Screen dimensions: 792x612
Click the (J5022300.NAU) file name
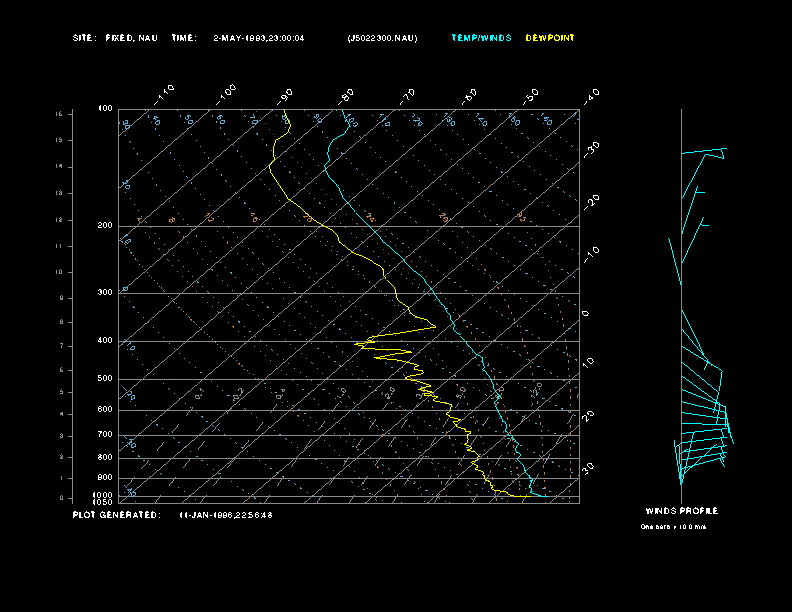click(382, 38)
